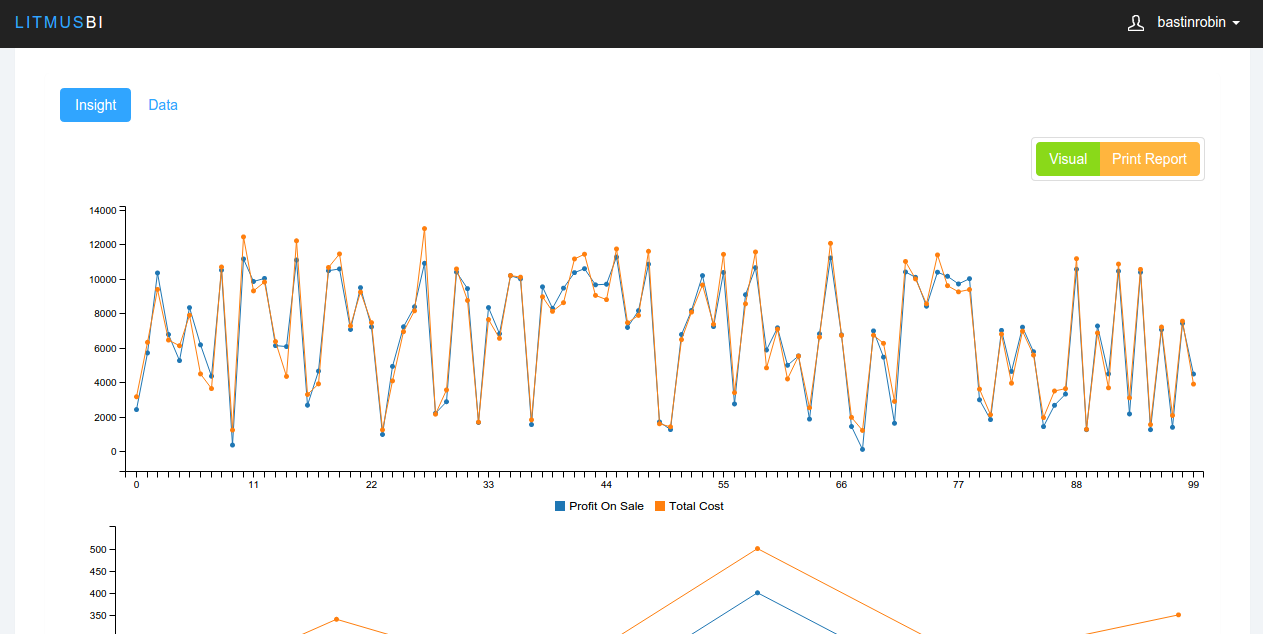This screenshot has height=634, width=1263.
Task: Click the 14000 y-axis label
Action: click(x=103, y=210)
